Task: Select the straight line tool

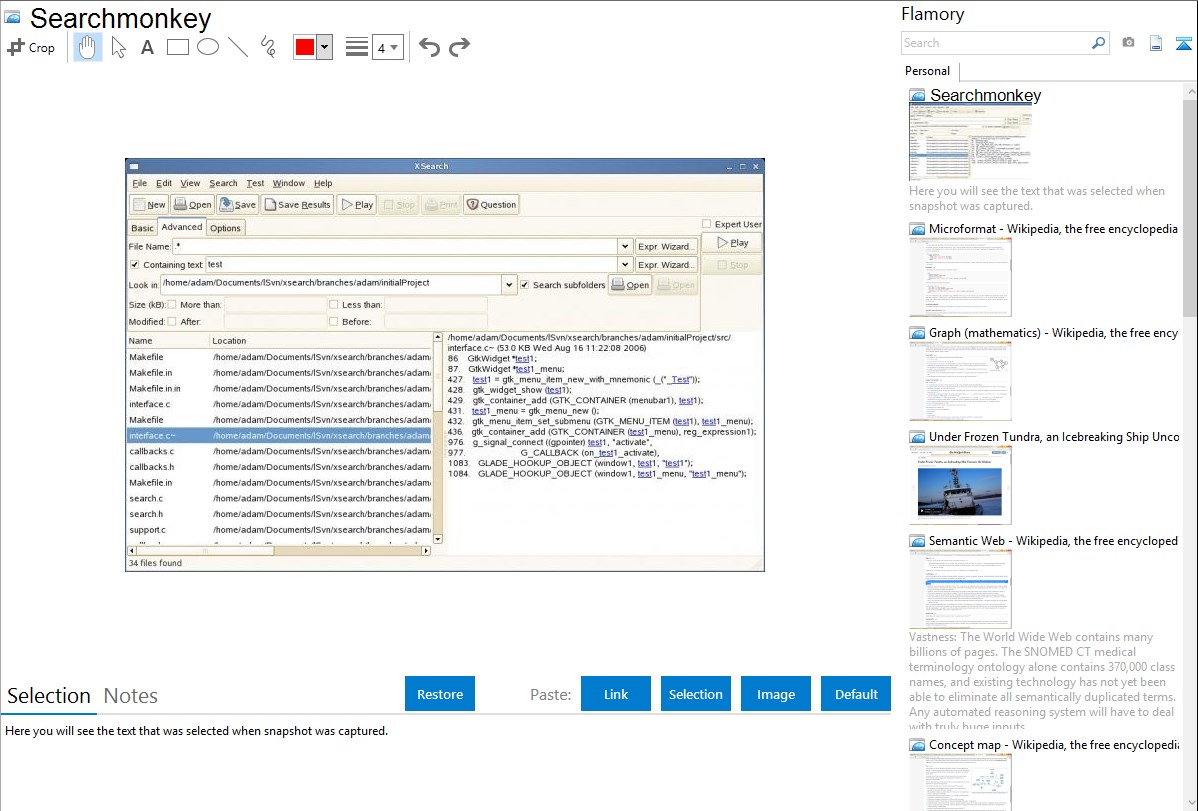Action: 238,47
